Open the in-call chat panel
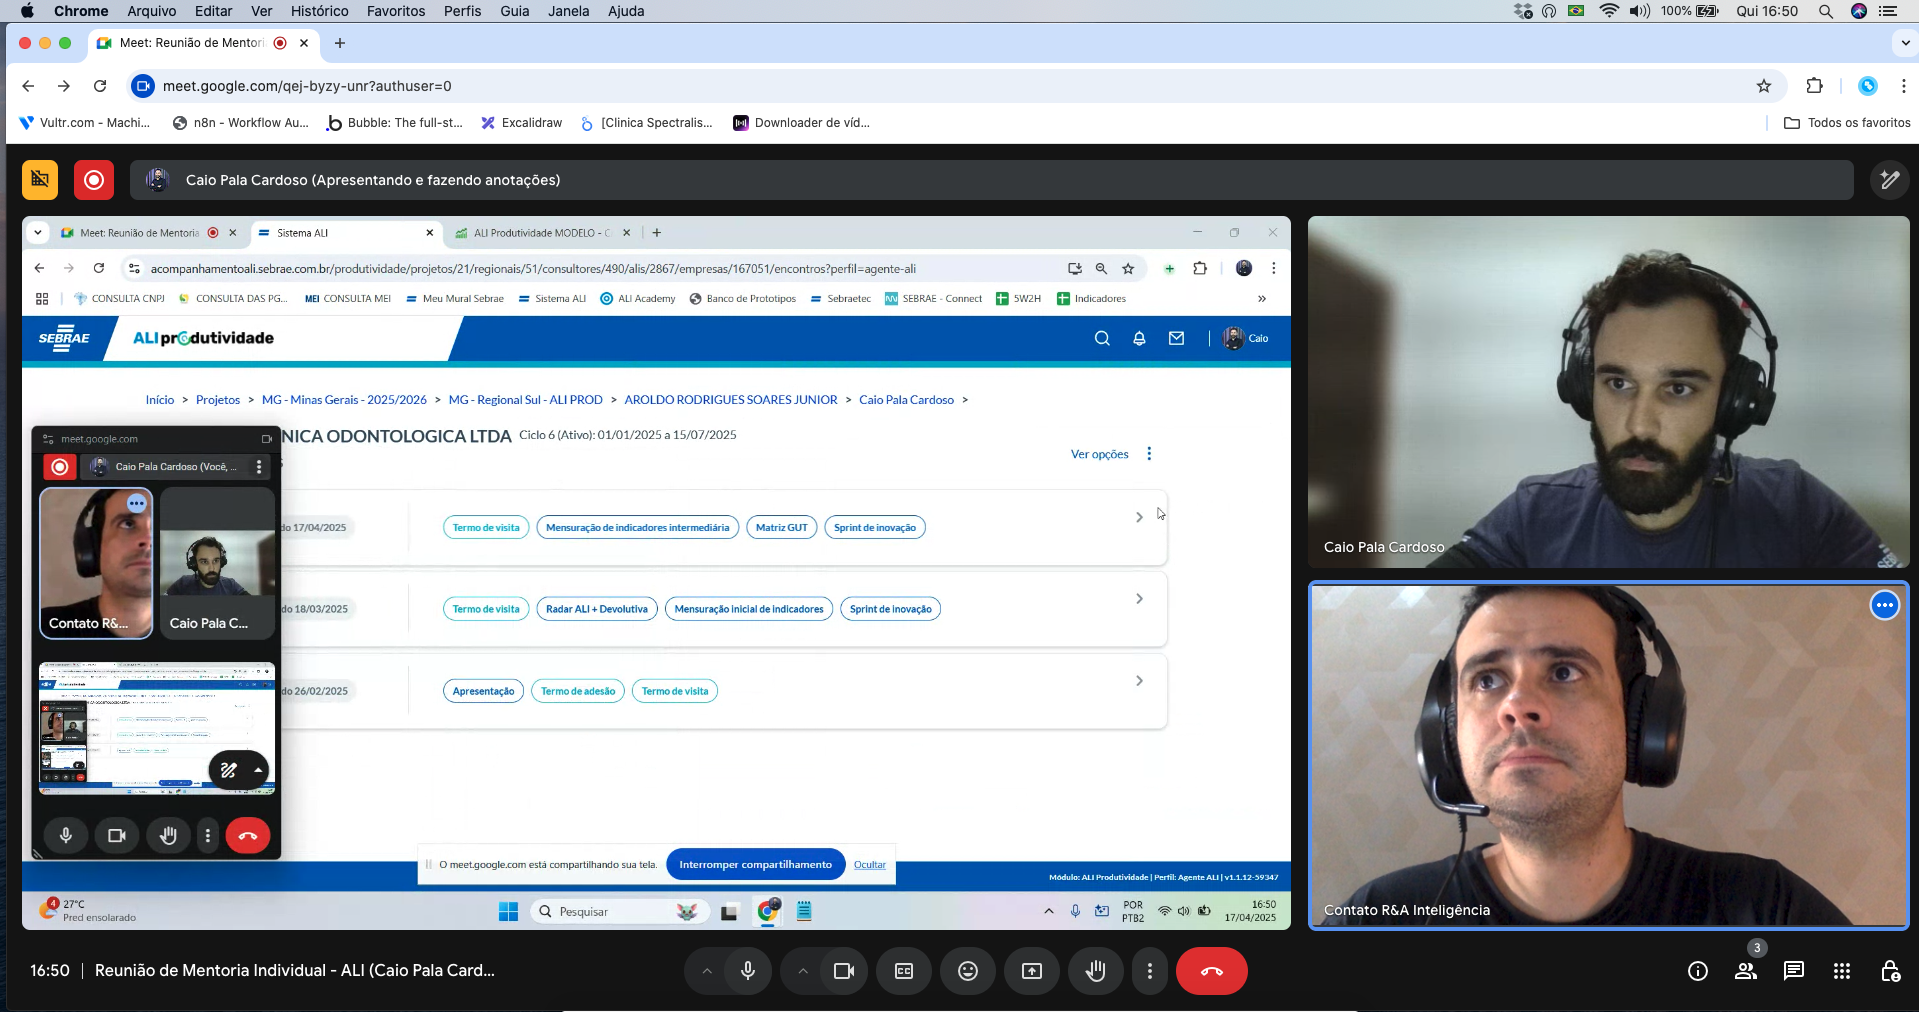This screenshot has height=1012, width=1919. click(1794, 971)
